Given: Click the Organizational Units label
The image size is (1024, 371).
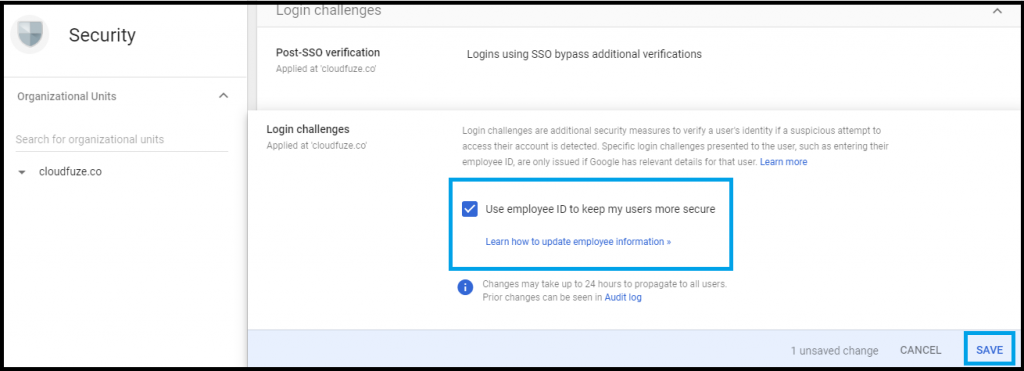Looking at the screenshot, I should (67, 96).
